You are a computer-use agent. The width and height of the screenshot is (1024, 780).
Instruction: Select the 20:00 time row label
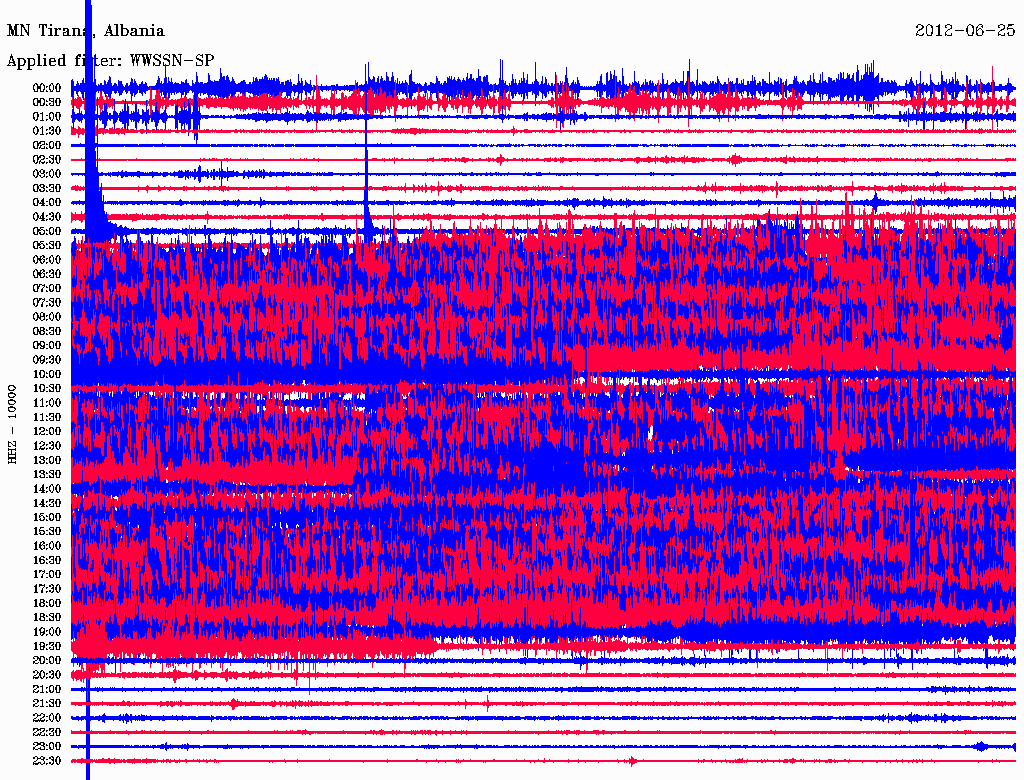tap(47, 660)
